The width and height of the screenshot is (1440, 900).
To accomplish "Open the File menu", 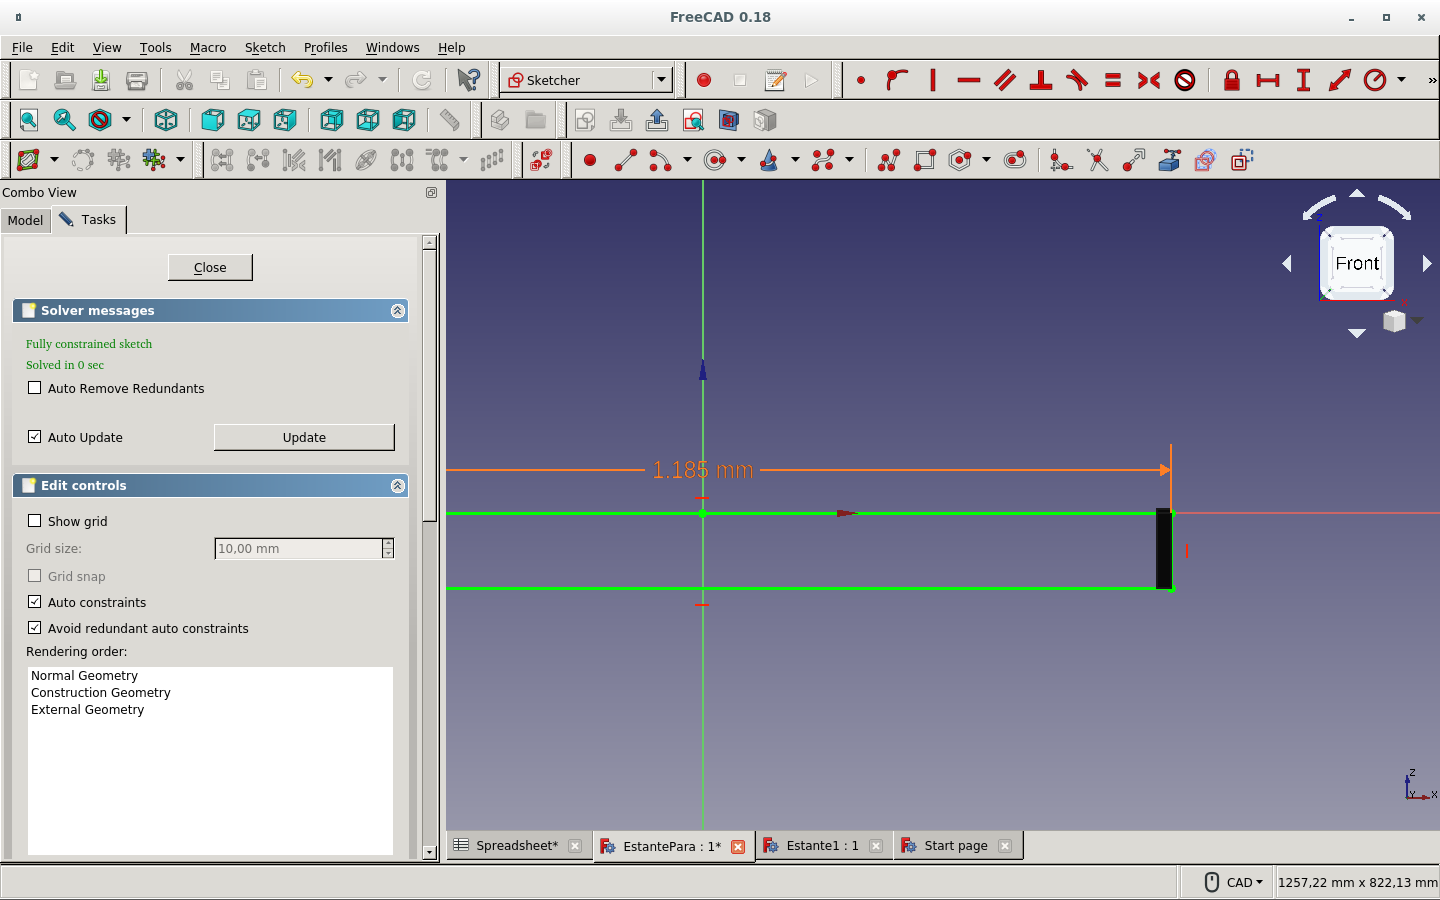I will click(x=22, y=47).
